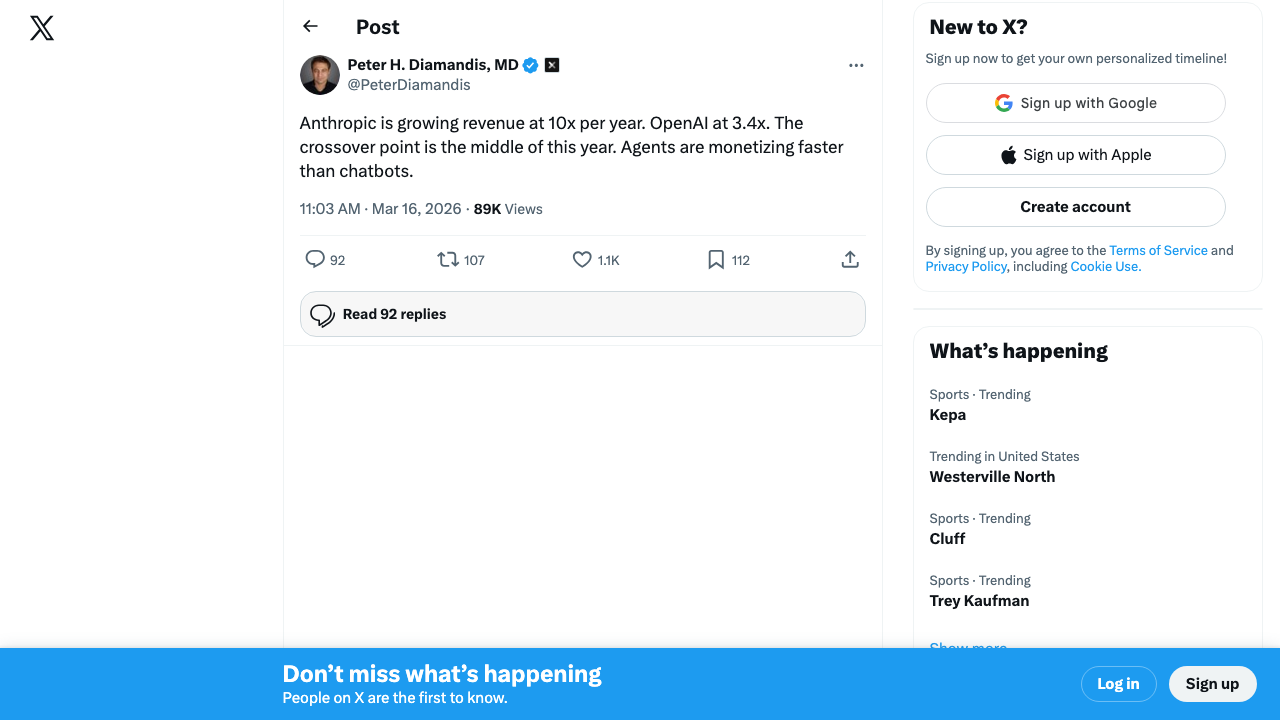This screenshot has height=720, width=1280.
Task: Click the X logo in the top left
Action: point(41,28)
